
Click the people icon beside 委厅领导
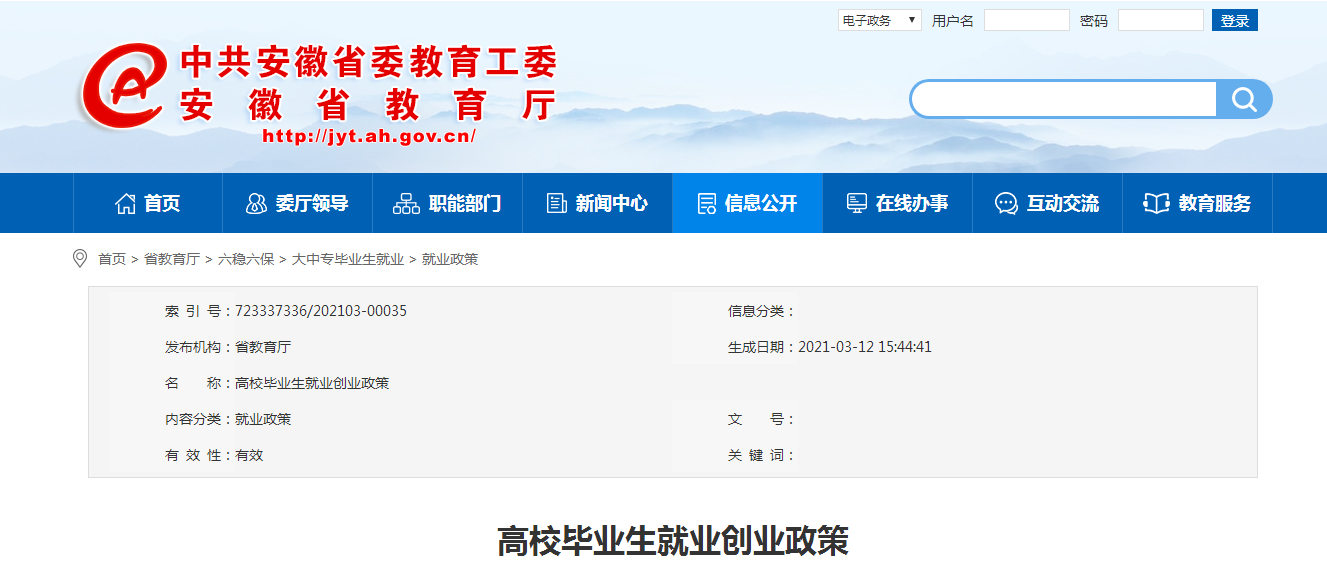click(x=256, y=203)
